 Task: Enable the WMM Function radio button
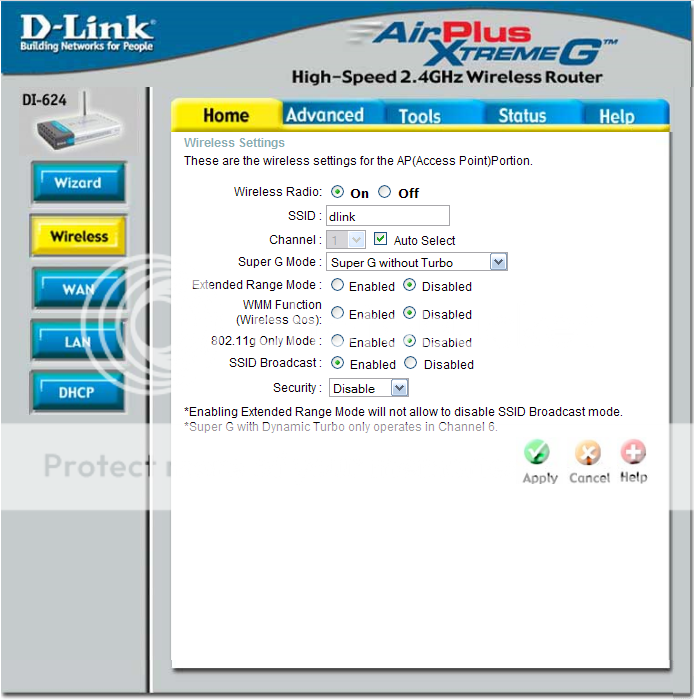(337, 313)
